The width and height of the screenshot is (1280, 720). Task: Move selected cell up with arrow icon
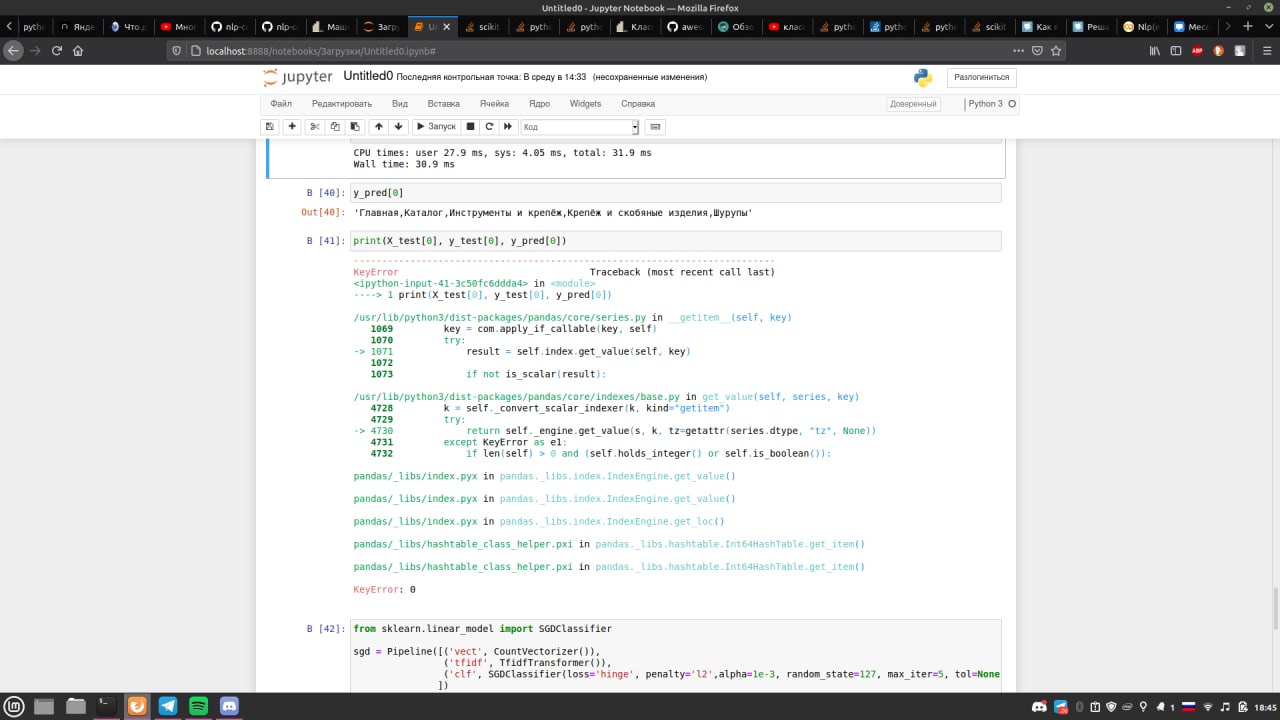click(x=378, y=127)
